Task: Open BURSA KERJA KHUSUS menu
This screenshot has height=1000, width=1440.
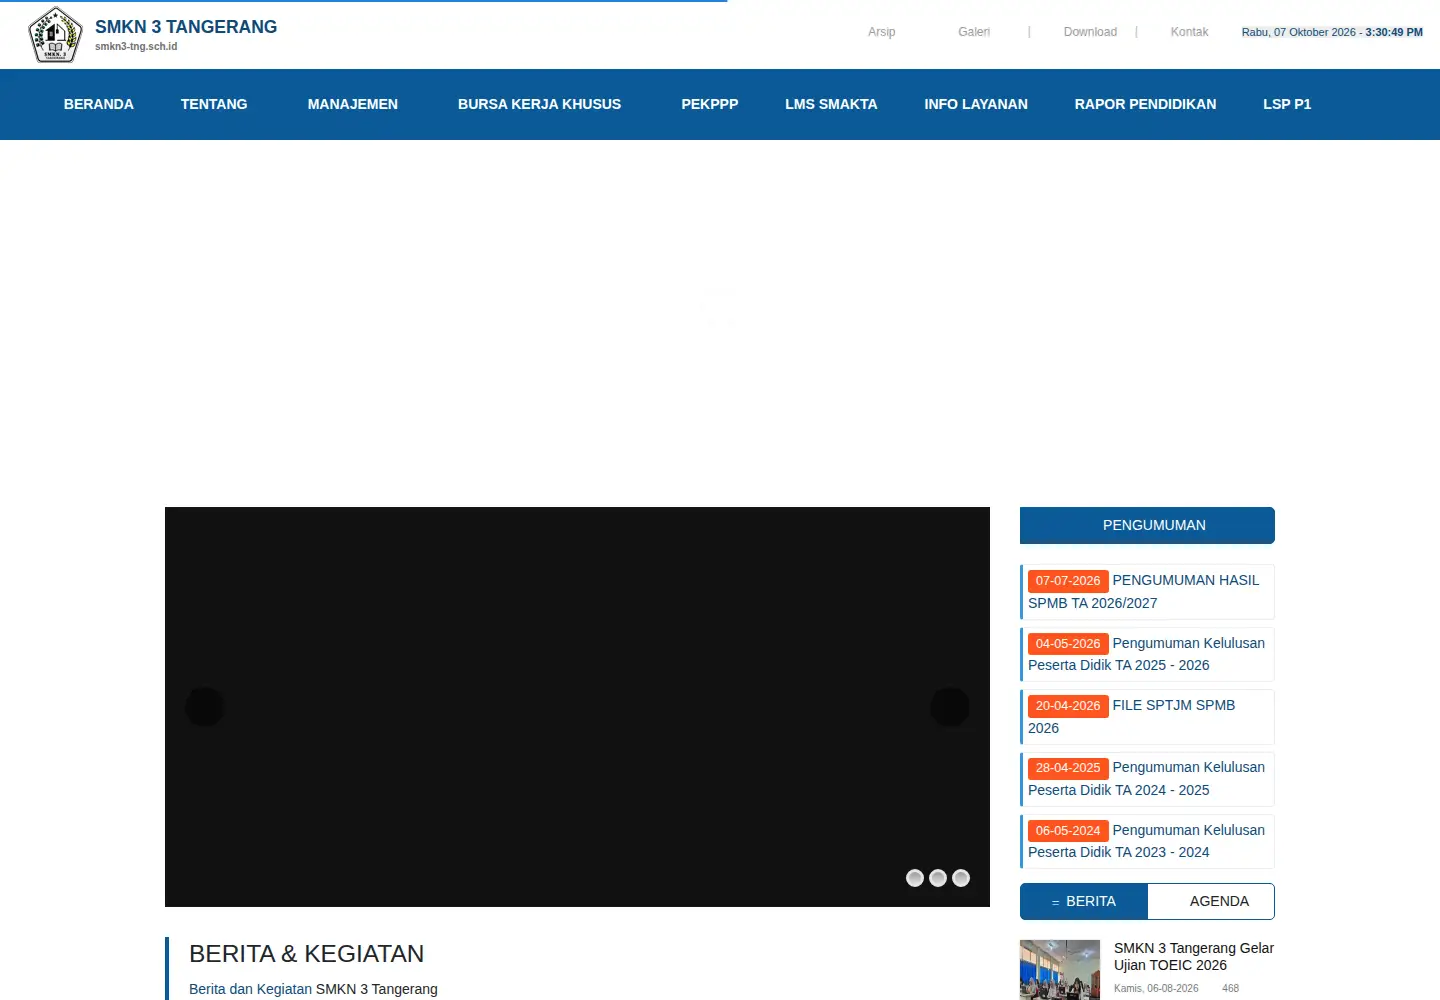Action: 540,104
